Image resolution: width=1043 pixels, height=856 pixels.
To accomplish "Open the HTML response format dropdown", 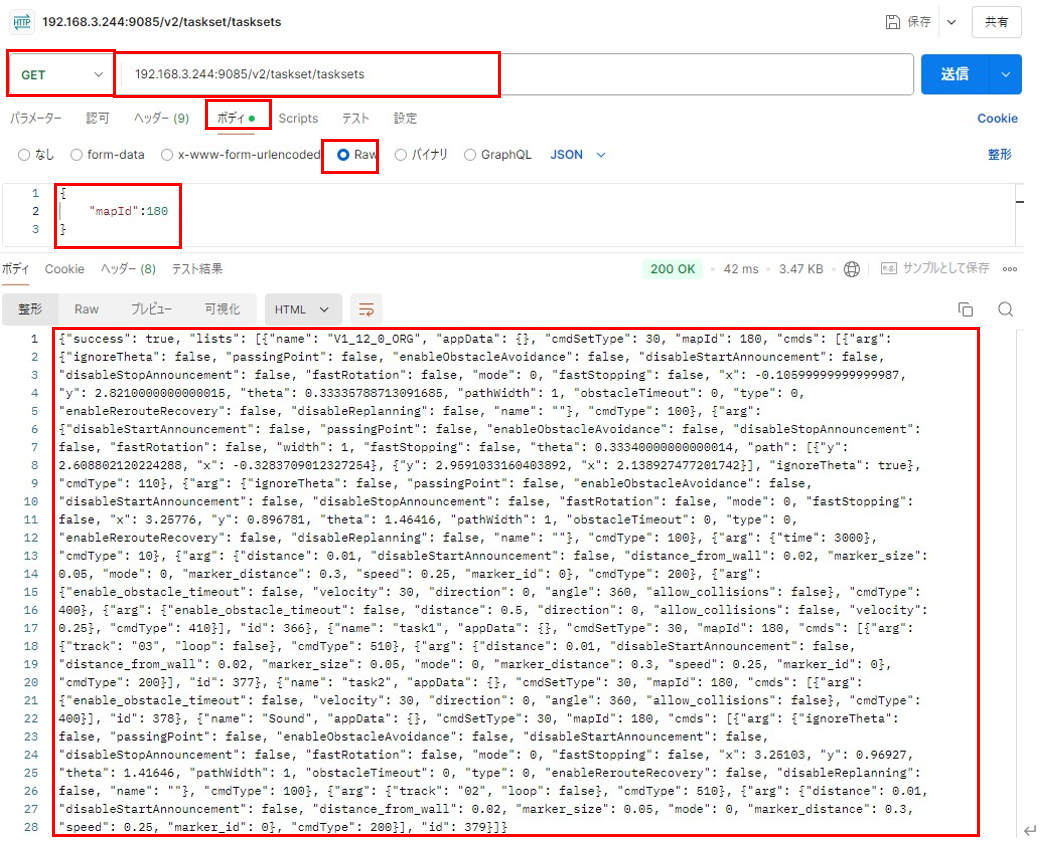I will click(x=303, y=310).
